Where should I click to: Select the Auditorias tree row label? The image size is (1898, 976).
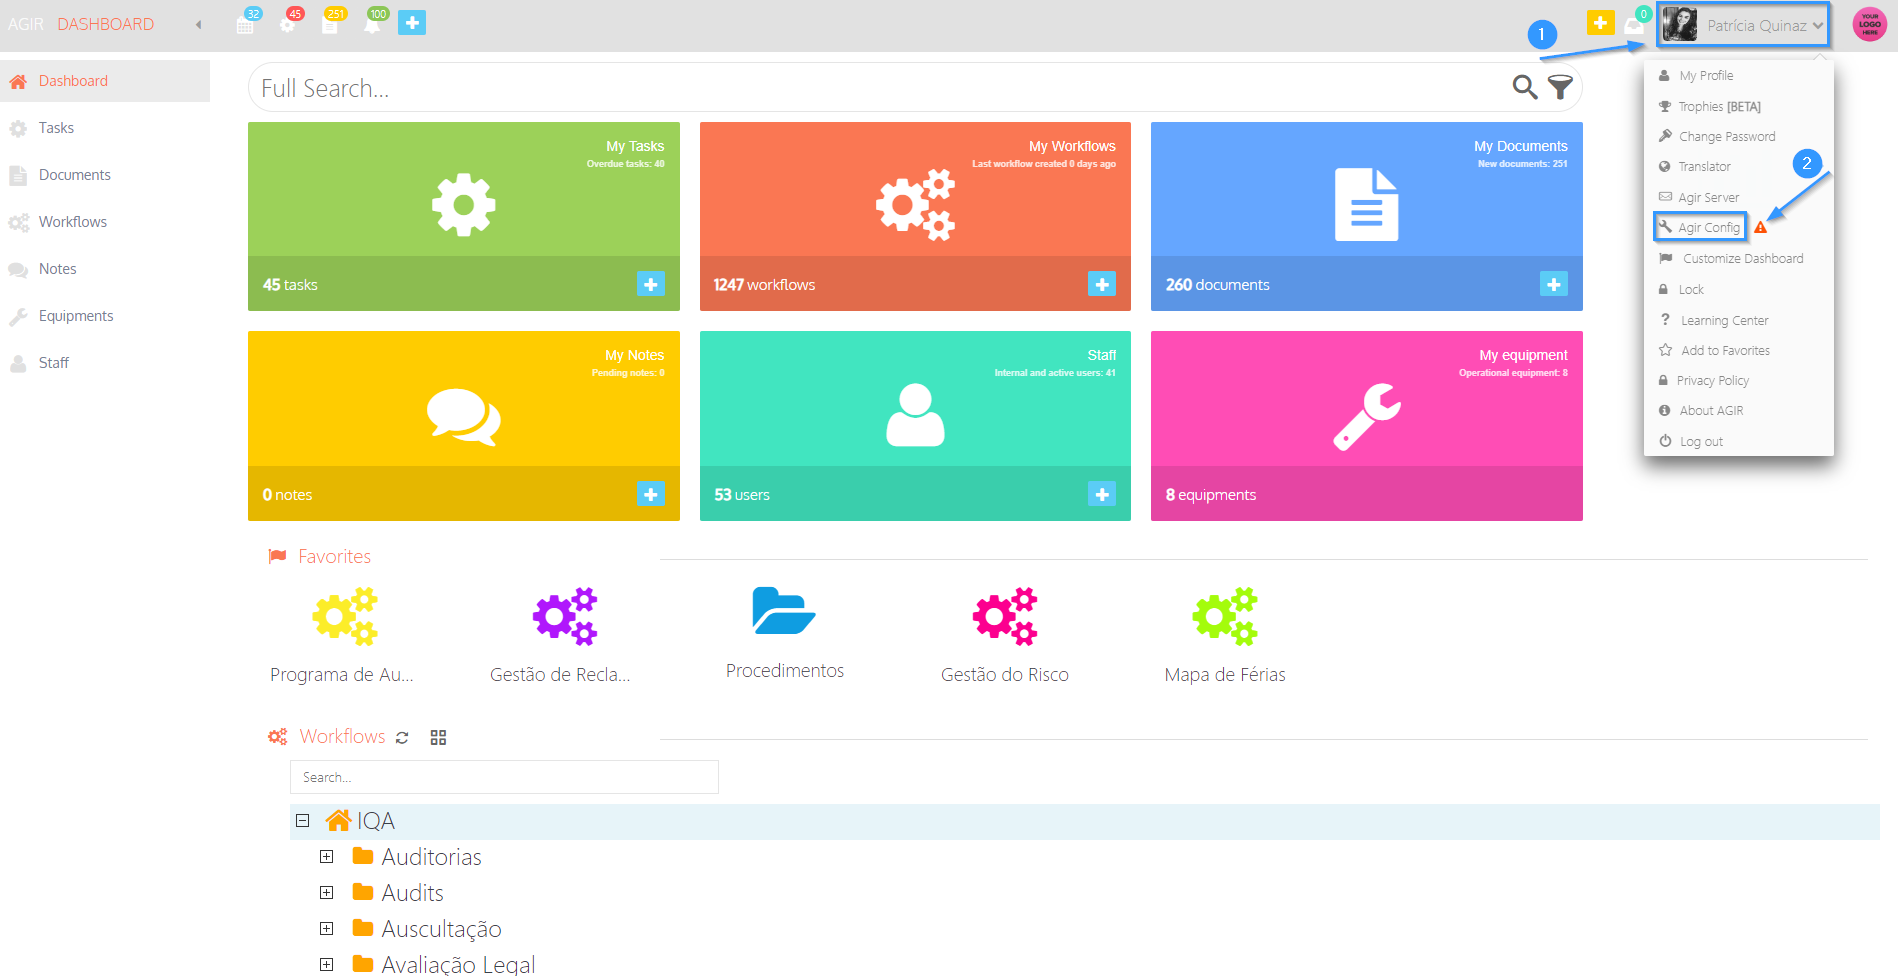(431, 857)
